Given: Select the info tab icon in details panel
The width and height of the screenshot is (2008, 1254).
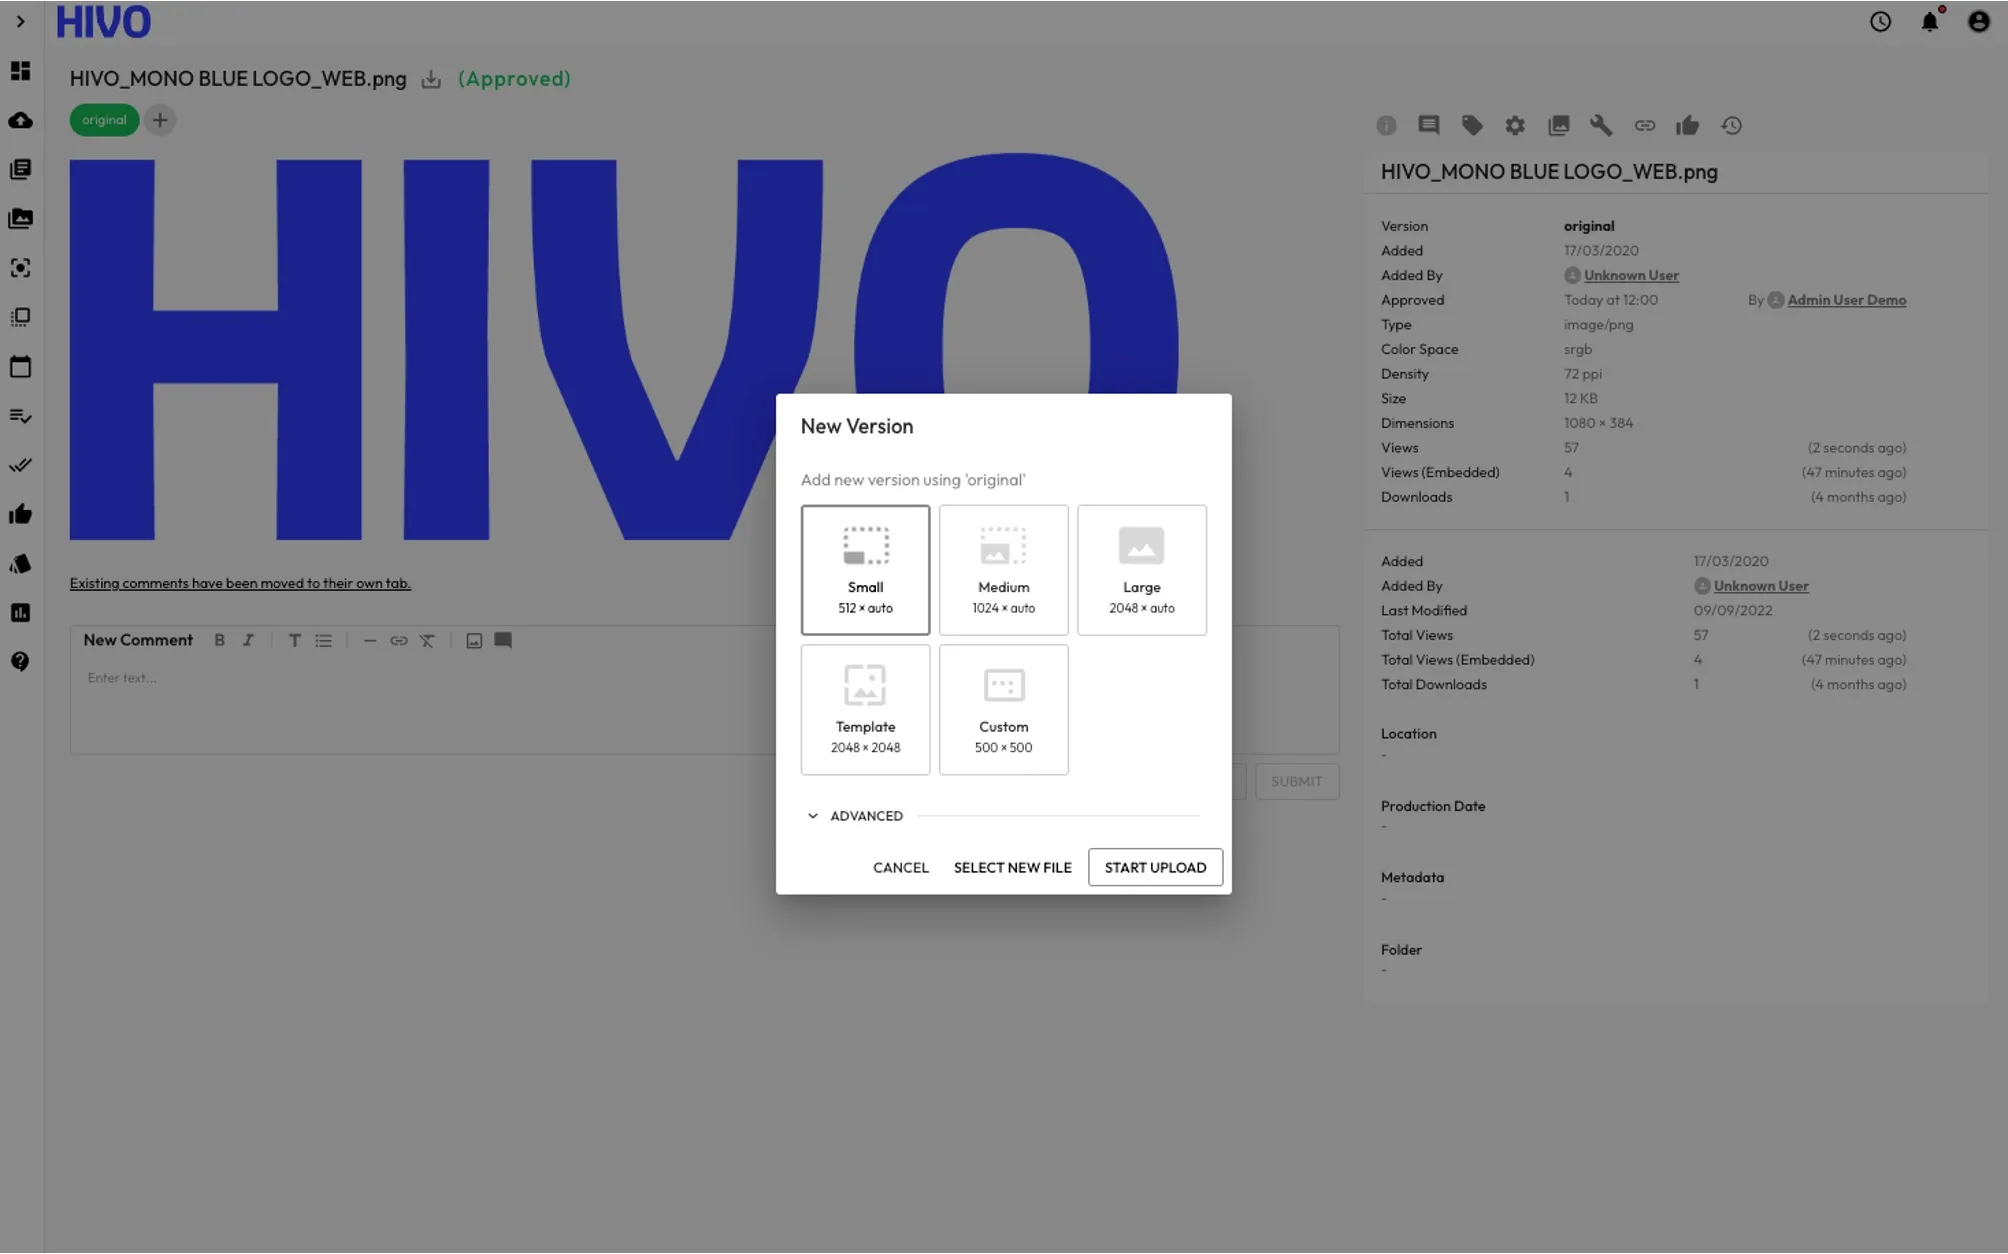Looking at the screenshot, I should 1386,126.
